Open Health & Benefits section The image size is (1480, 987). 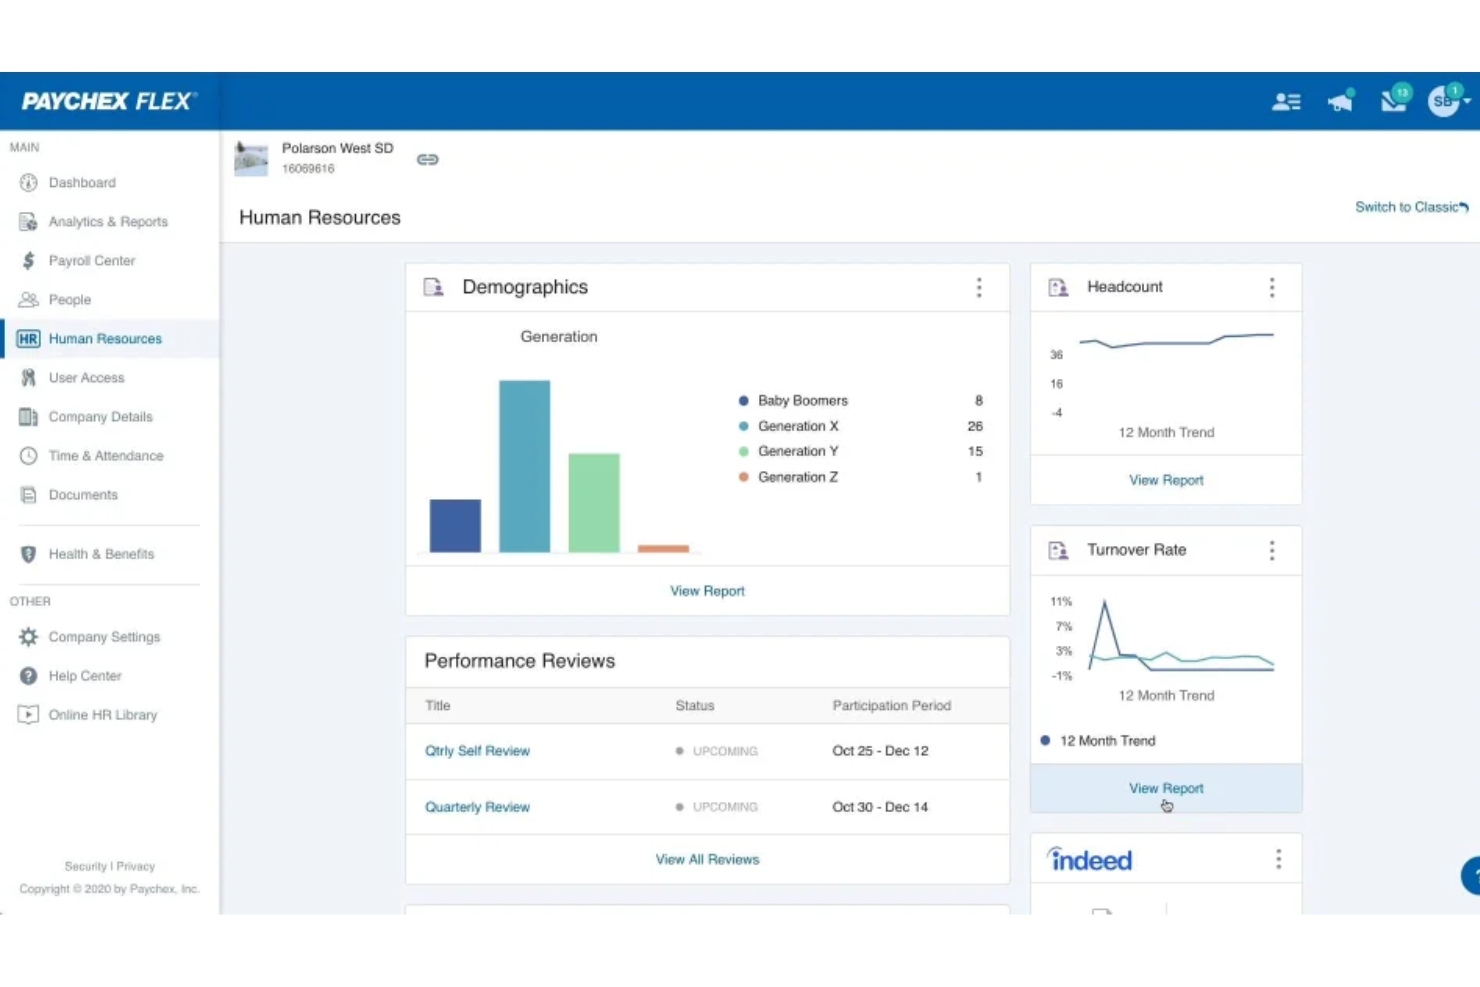click(x=101, y=554)
